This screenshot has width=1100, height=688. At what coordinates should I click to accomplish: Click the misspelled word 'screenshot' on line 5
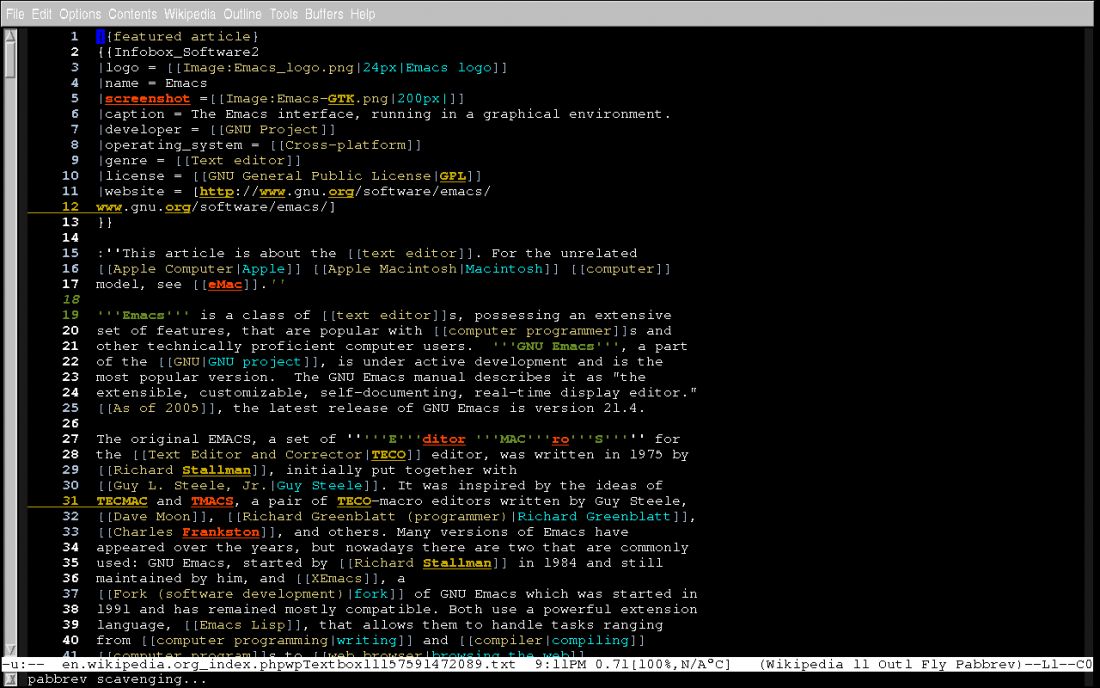(147, 98)
